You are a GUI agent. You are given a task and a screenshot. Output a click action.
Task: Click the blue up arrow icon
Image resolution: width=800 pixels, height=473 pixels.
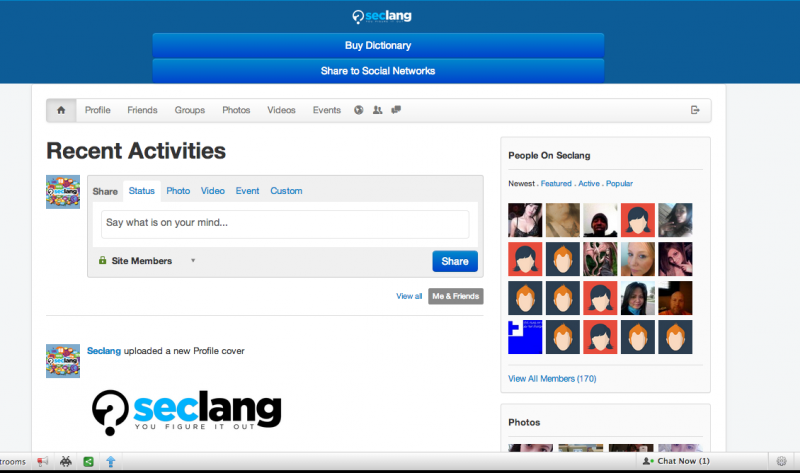tap(111, 462)
